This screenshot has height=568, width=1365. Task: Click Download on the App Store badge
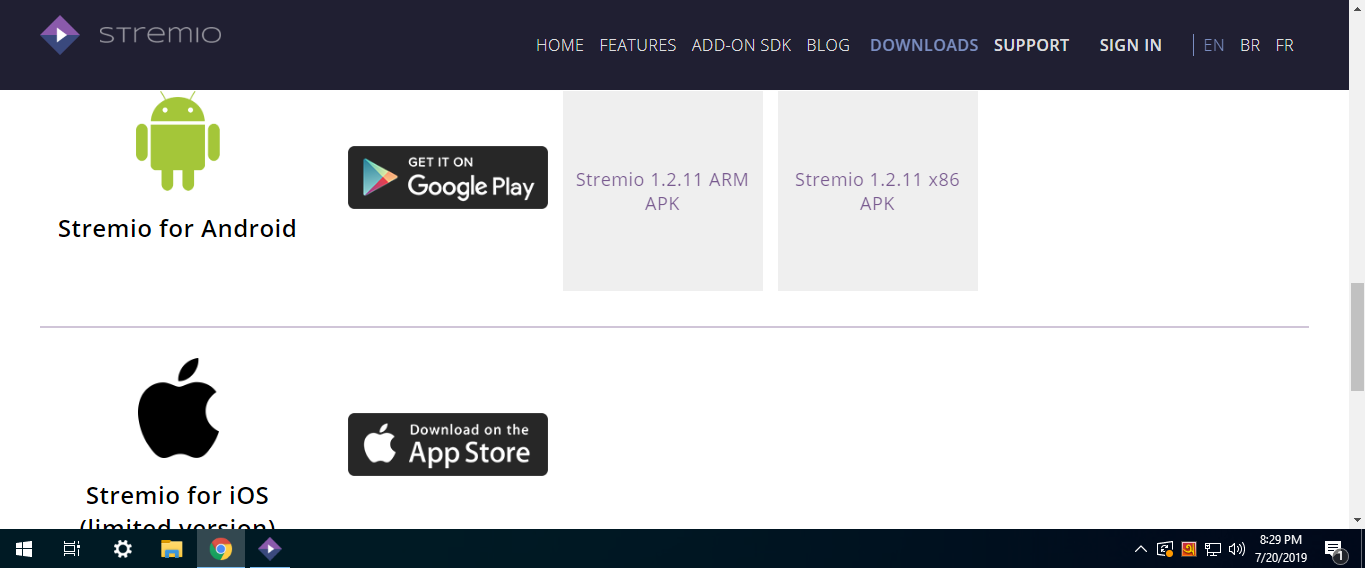pos(448,444)
